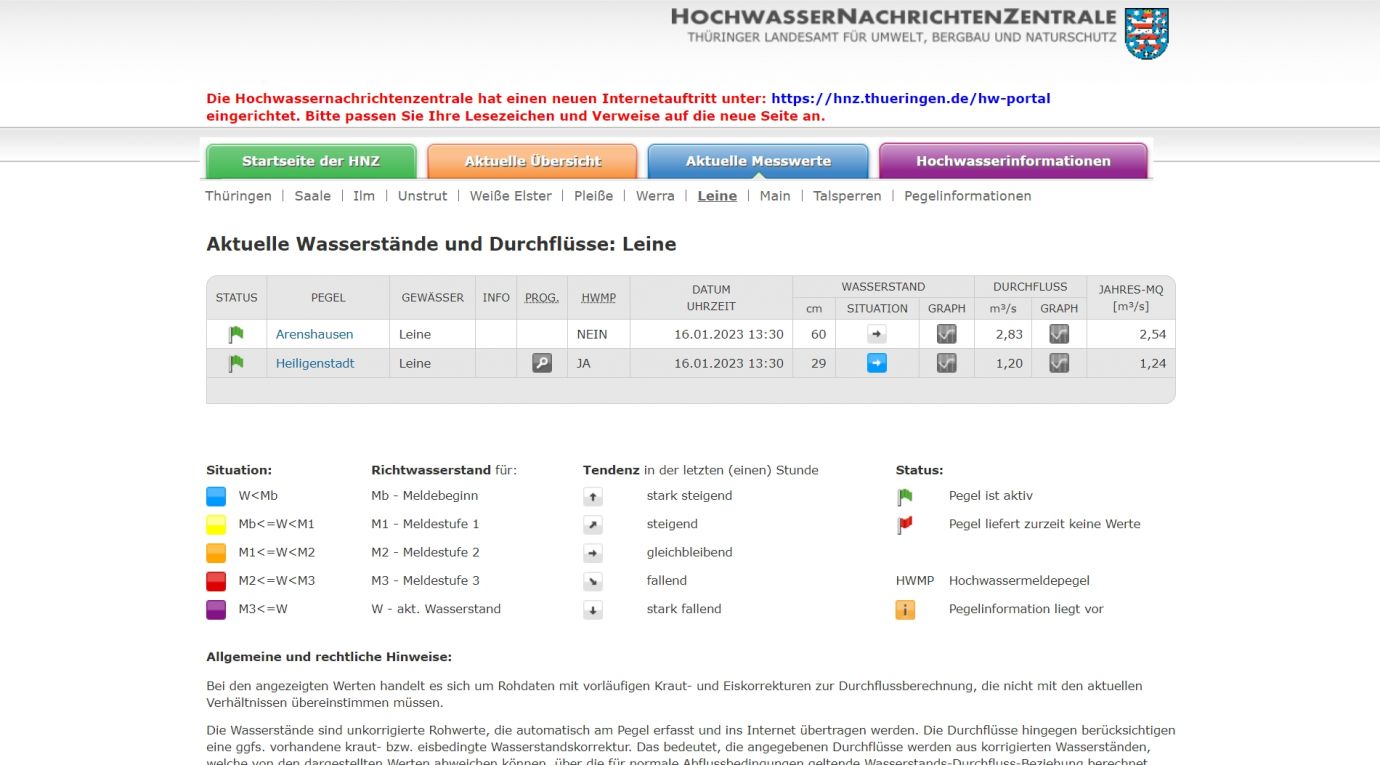Select the 'Aktuelle Messwerte' tab

[758, 161]
